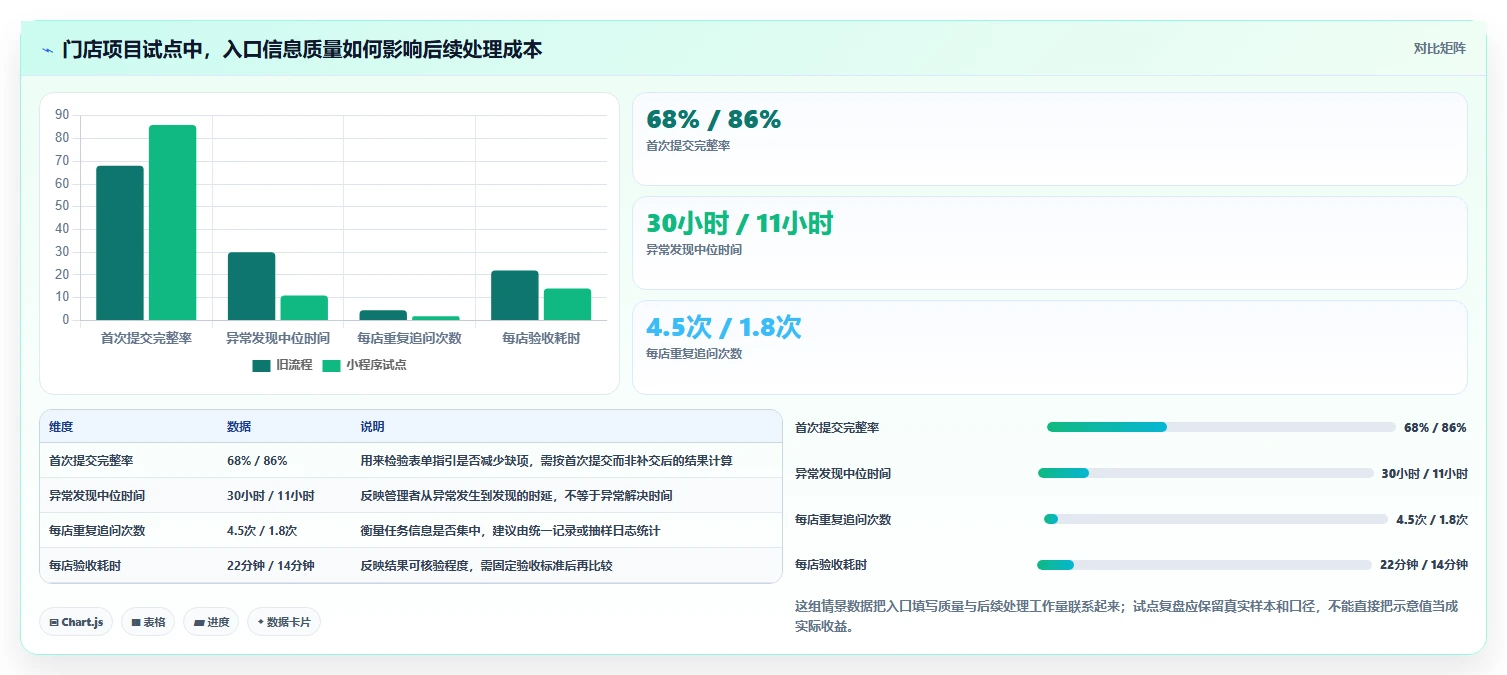This screenshot has height=675, width=1507.
Task: Click the 22分钟 / 14分钟 progress value
Action: pyautogui.click(x=1423, y=565)
